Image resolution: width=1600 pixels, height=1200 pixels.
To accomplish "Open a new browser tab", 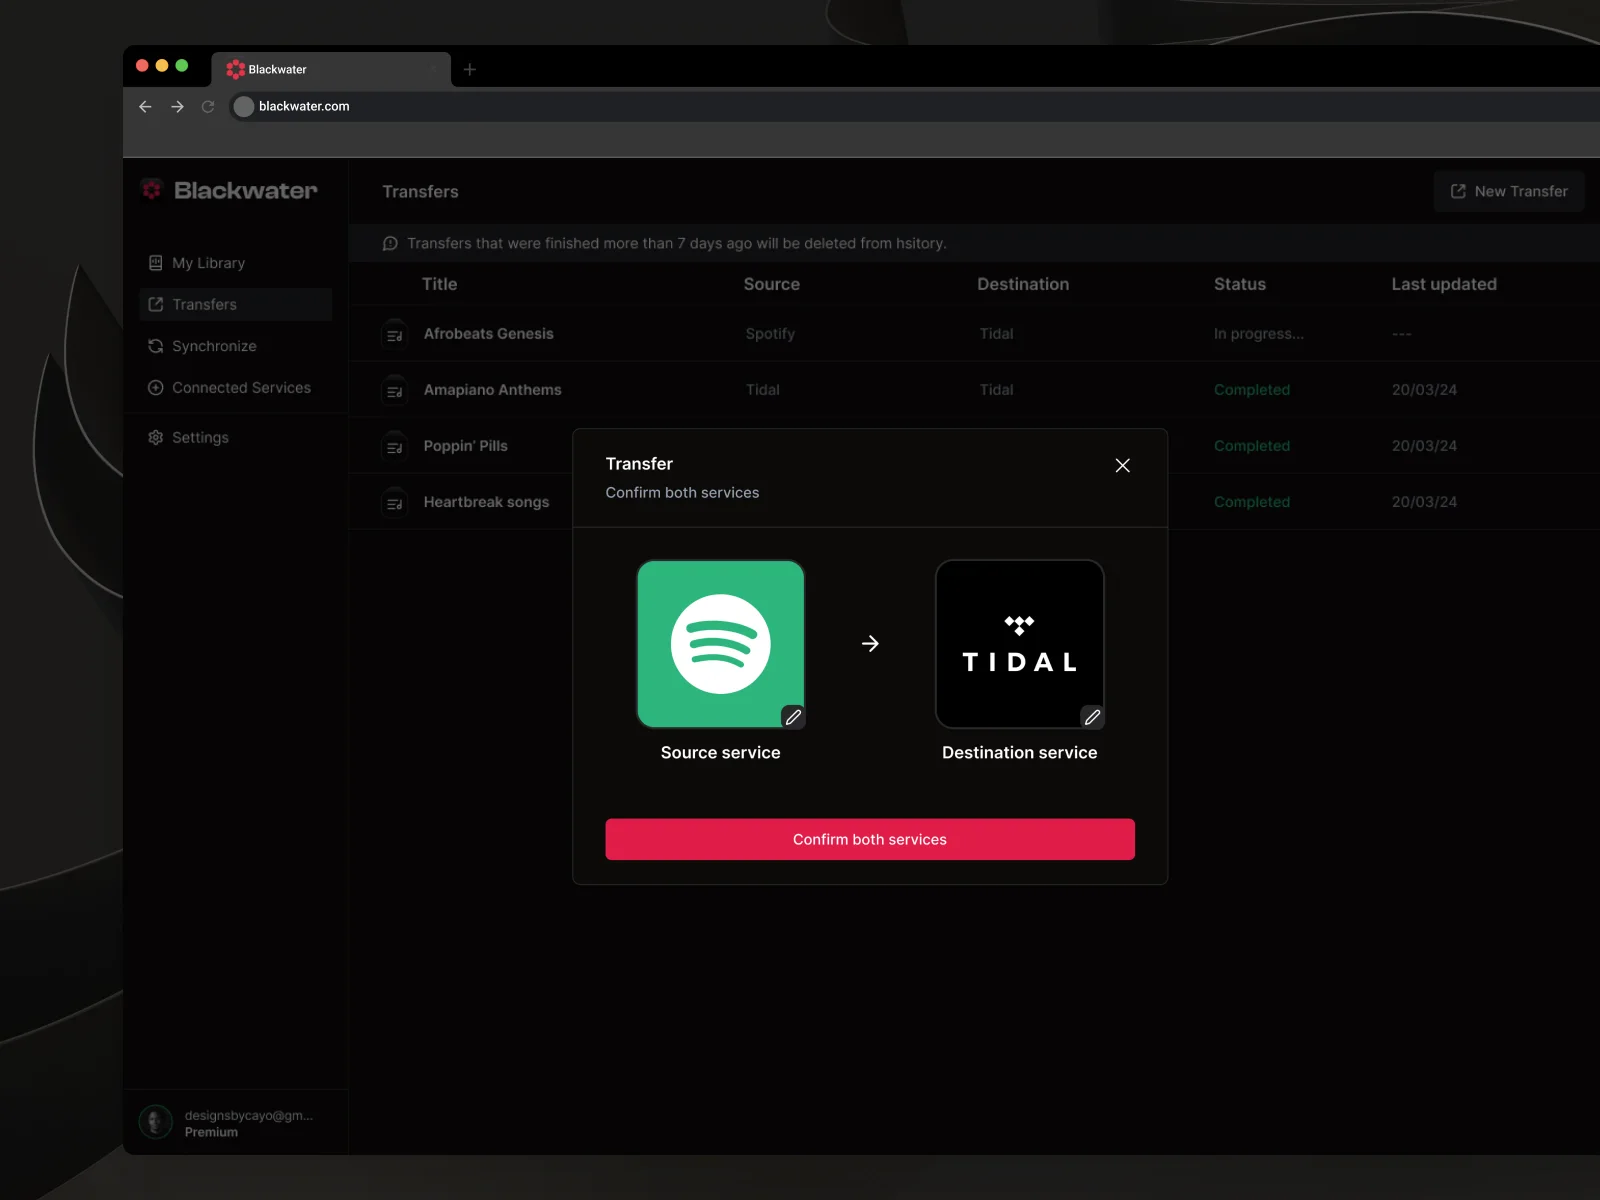I will [470, 69].
